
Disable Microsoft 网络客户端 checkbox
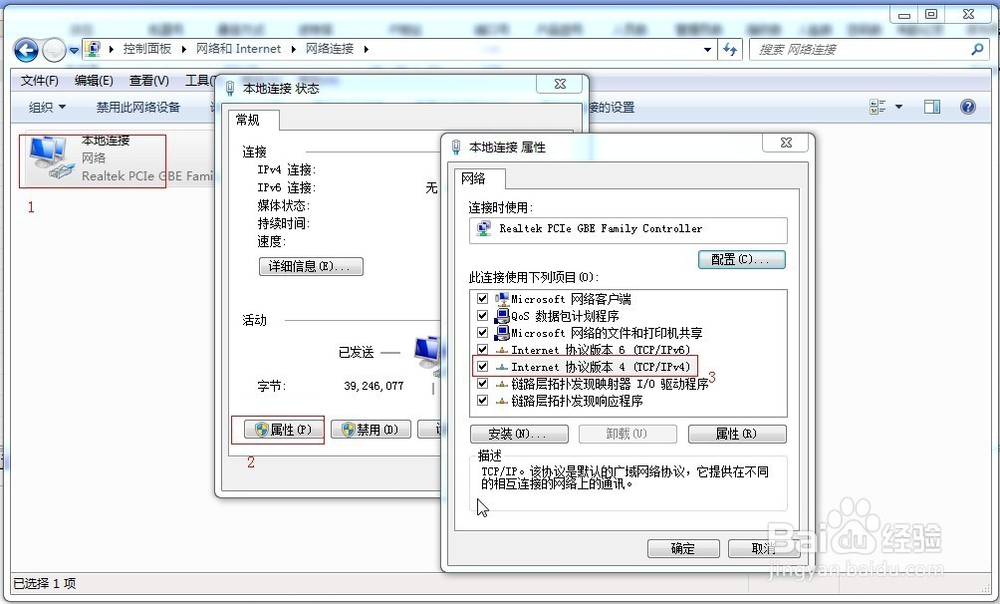pos(482,299)
